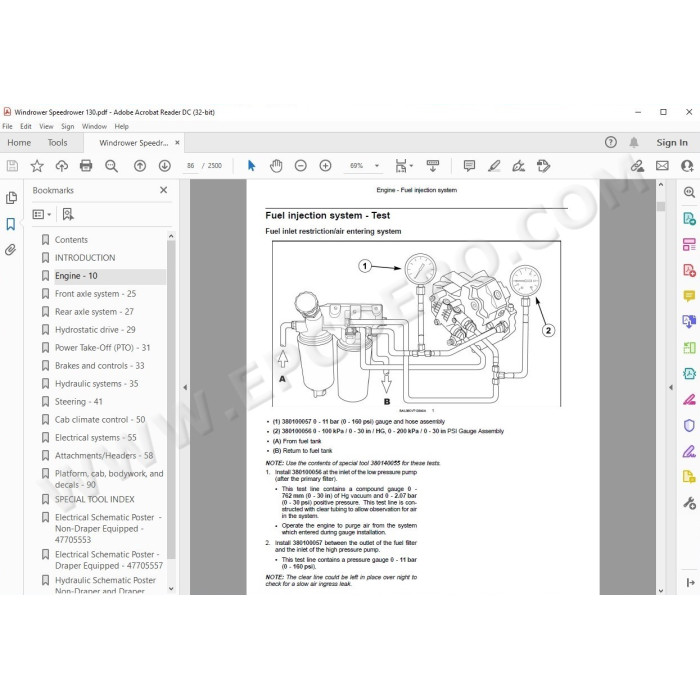Send file by email envelope
This screenshot has height=700, width=700.
662,166
